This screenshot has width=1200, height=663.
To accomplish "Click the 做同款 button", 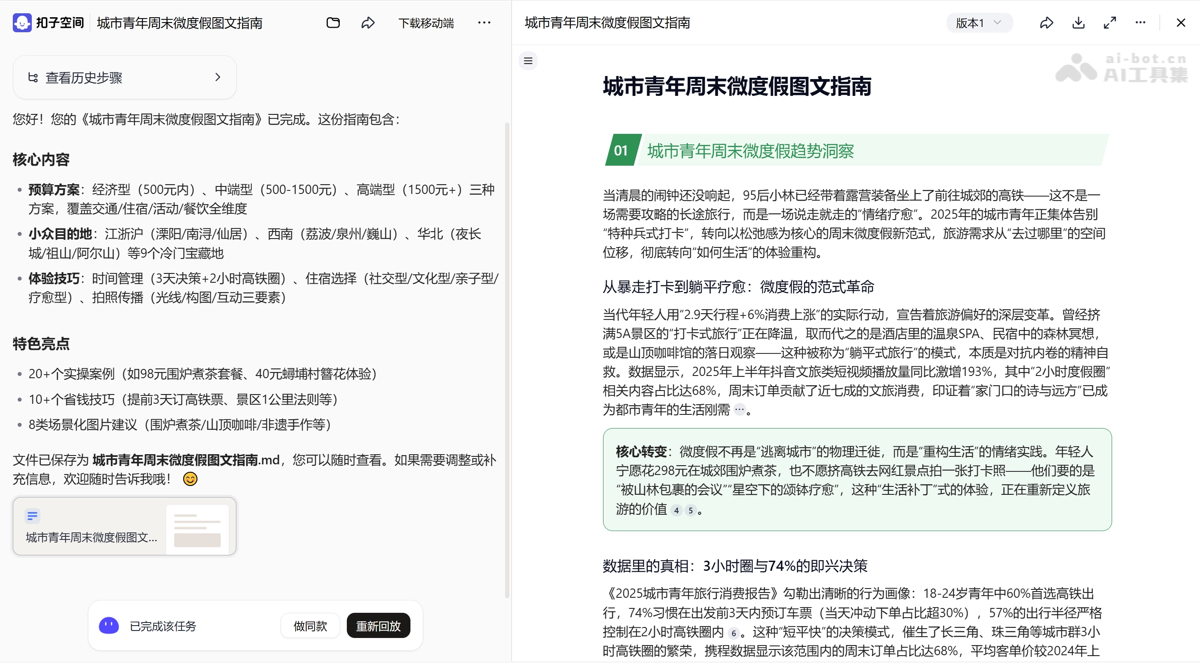I will (310, 625).
